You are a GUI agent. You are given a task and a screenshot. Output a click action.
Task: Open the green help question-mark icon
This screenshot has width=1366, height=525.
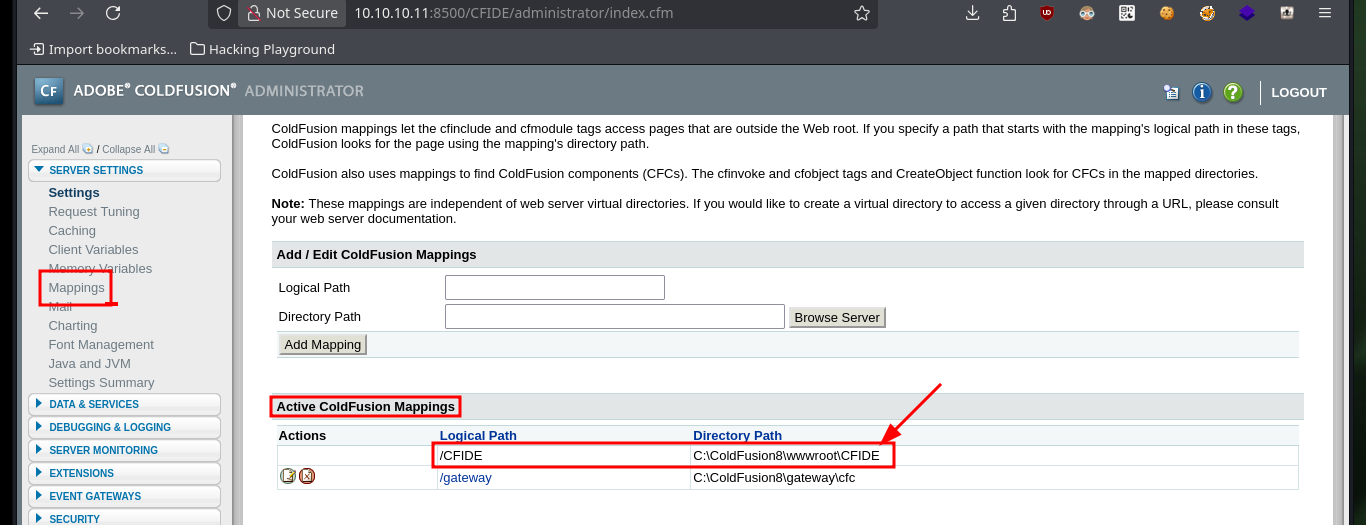click(x=1233, y=92)
